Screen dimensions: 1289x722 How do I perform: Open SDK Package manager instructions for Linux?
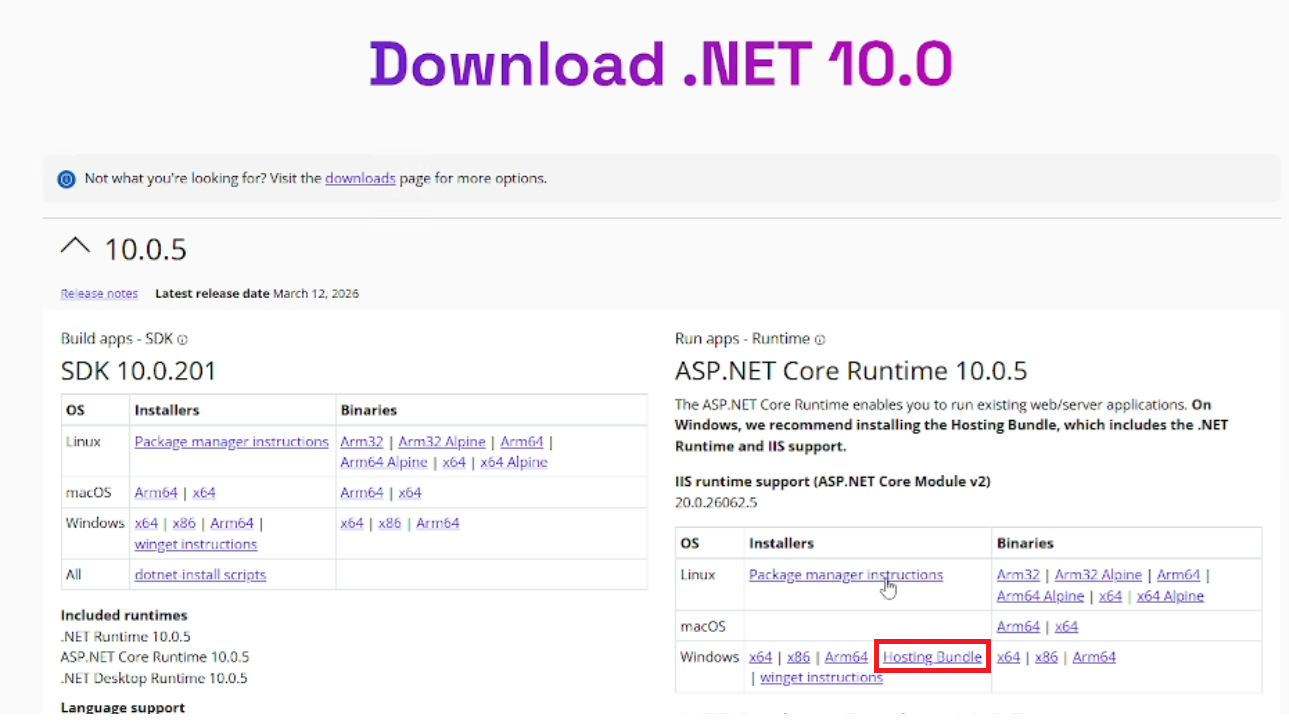coord(231,441)
